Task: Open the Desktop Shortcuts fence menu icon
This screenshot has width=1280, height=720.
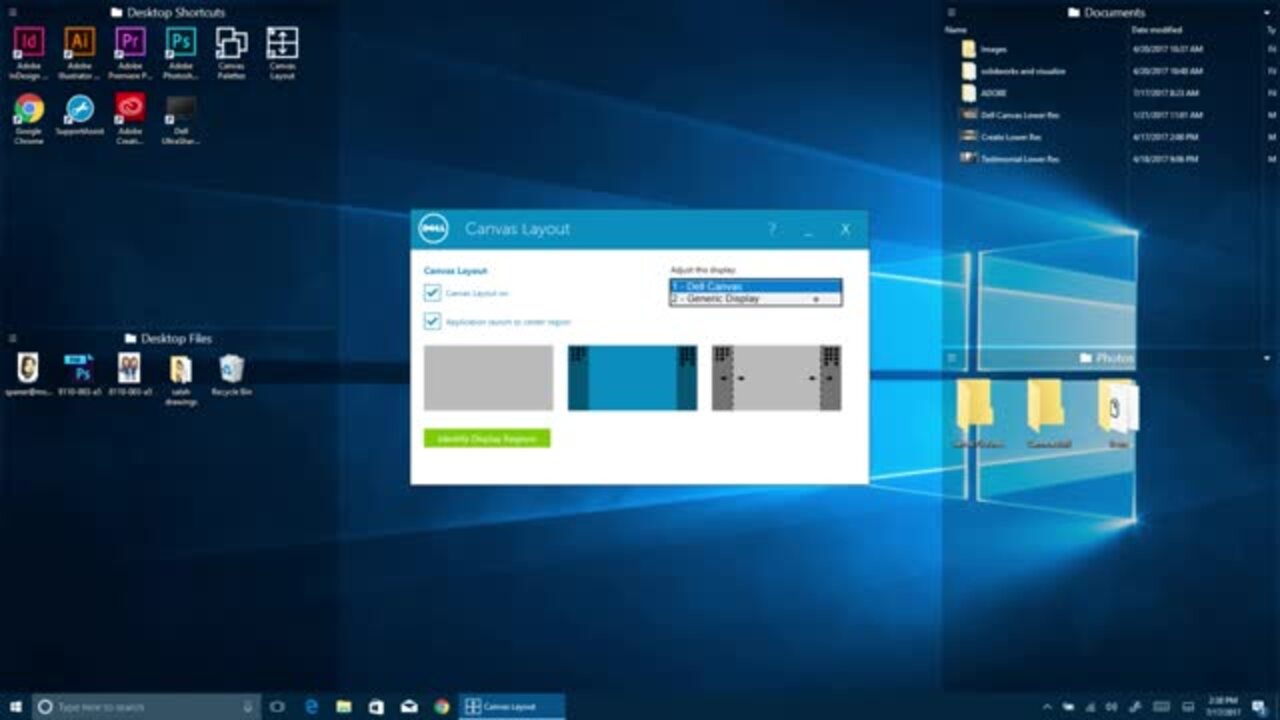Action: [12, 13]
